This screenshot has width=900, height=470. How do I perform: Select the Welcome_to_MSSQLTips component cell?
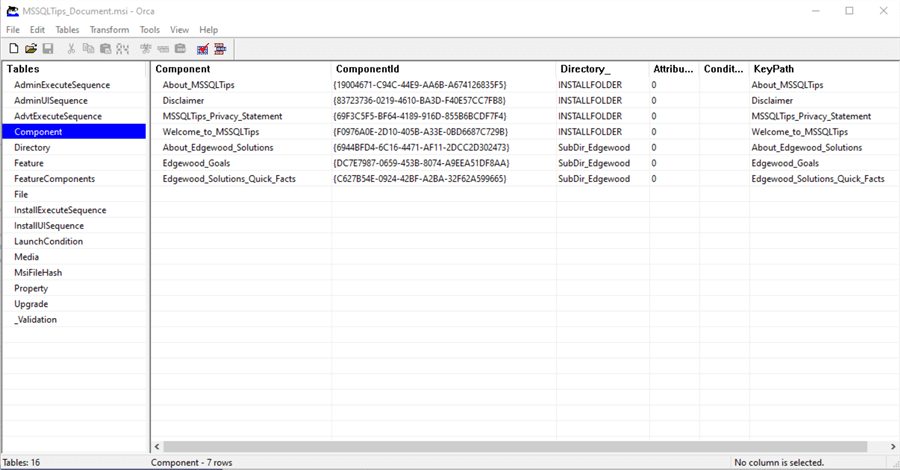point(211,131)
